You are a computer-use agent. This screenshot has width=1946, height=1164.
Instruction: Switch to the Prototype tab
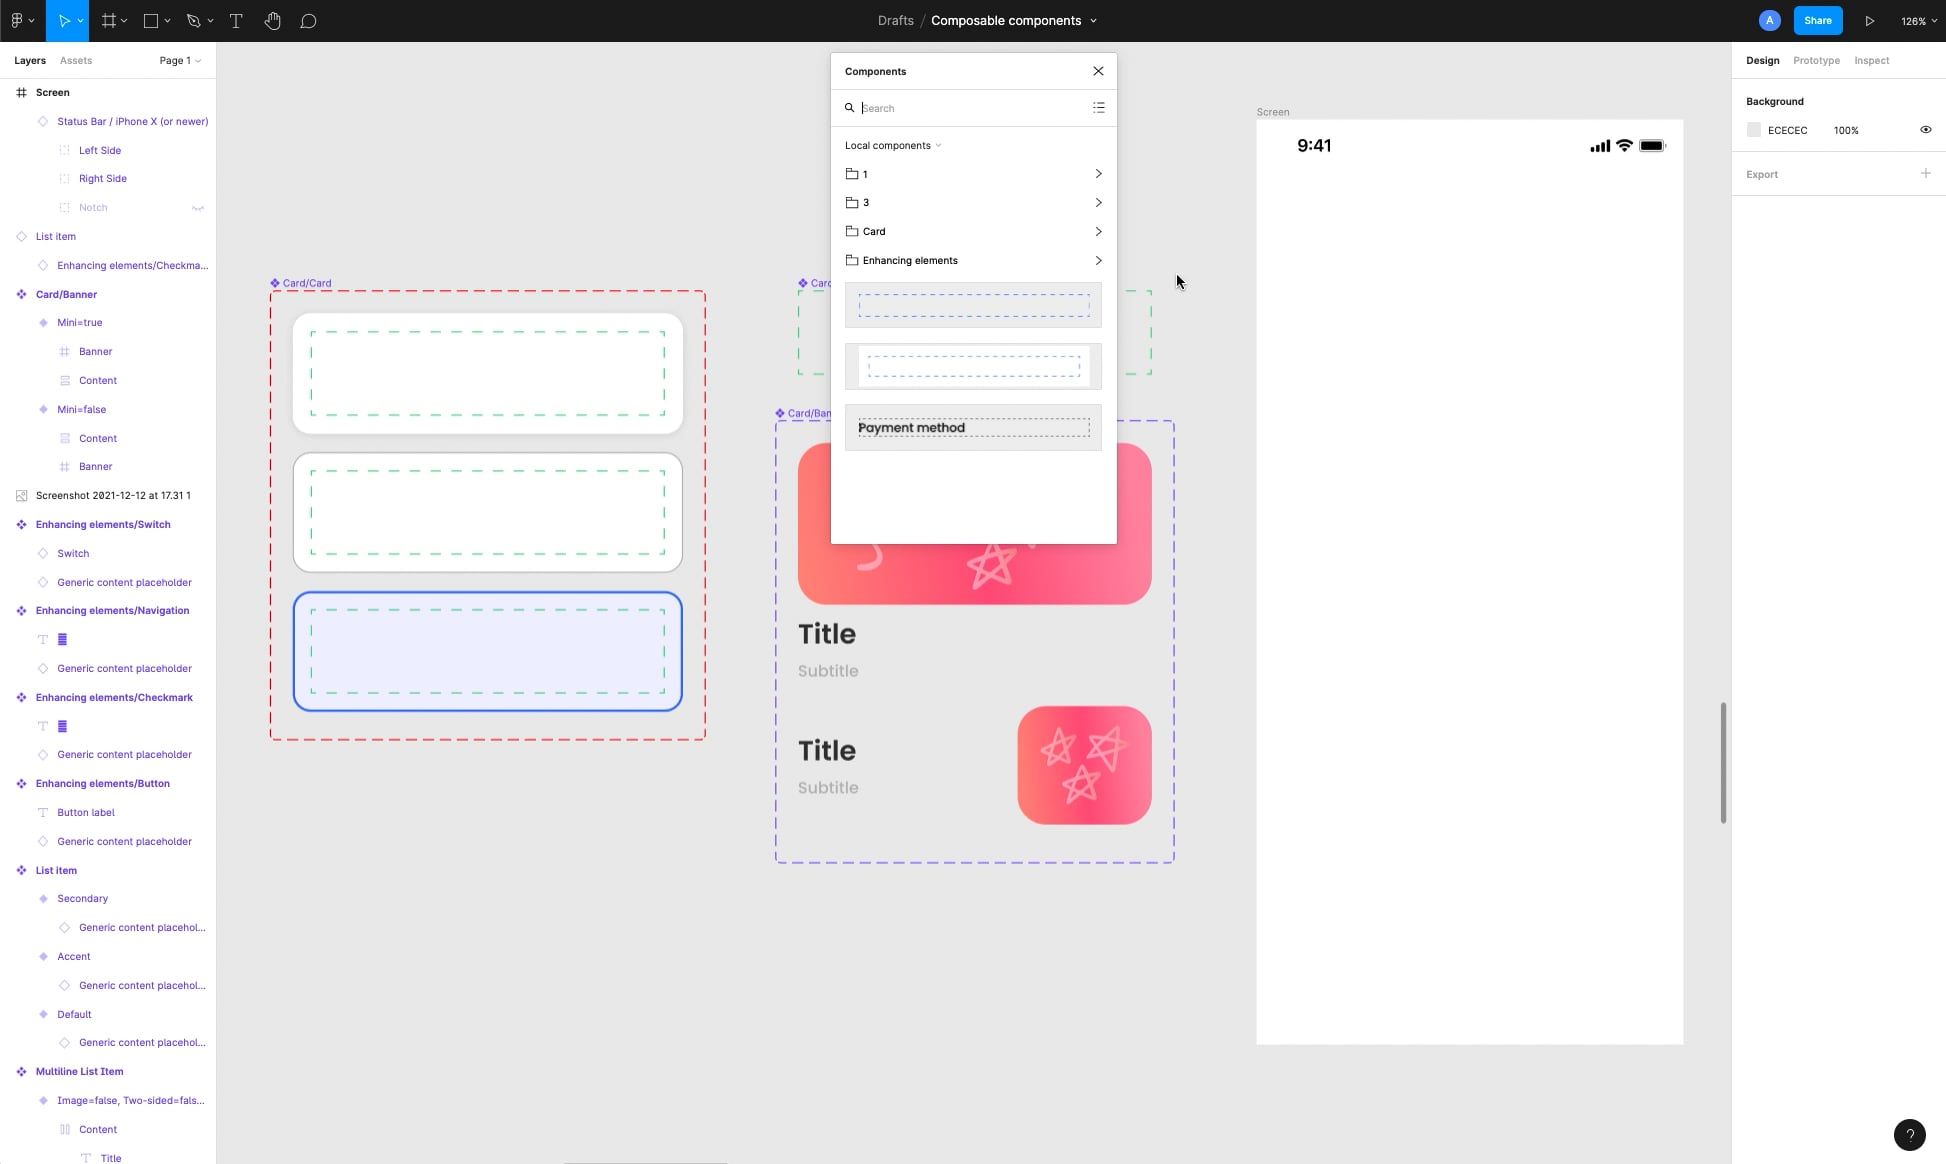(1816, 60)
